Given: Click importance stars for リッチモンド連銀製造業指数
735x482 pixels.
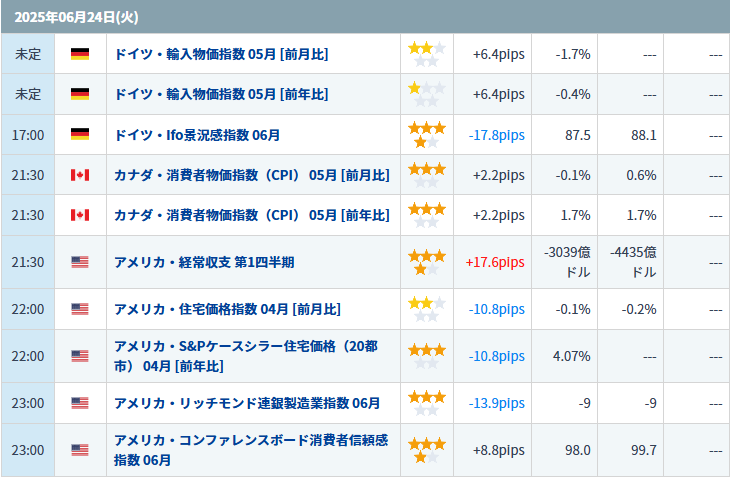Looking at the screenshot, I should coord(426,403).
